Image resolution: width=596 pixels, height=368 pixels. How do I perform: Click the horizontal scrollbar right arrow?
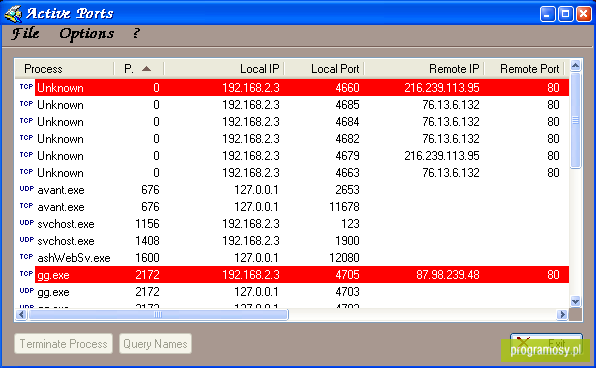(x=562, y=314)
